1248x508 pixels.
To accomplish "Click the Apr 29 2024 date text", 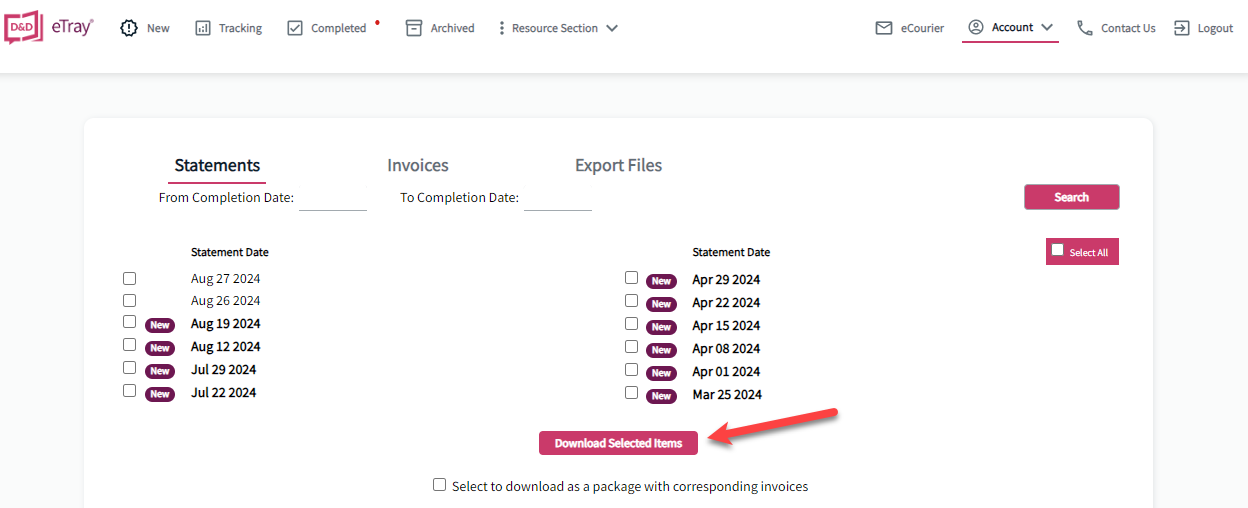I will (726, 280).
